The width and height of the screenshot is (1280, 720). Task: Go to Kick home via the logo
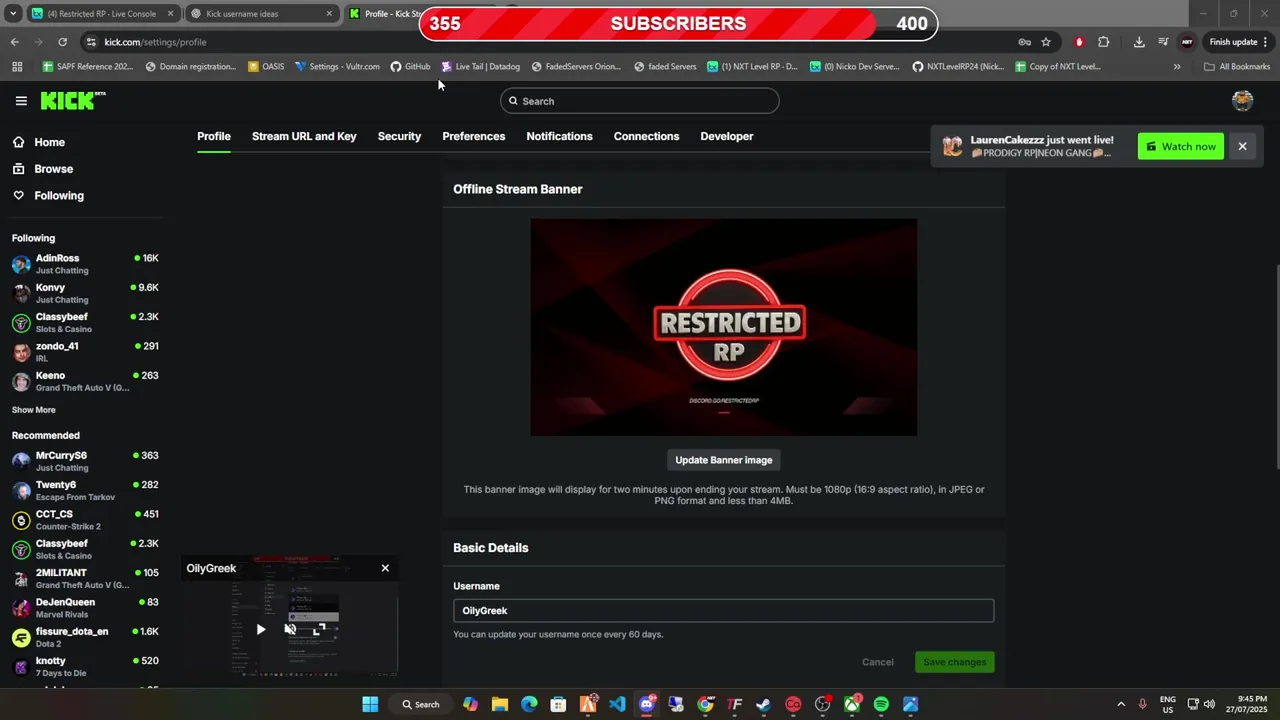point(72,100)
